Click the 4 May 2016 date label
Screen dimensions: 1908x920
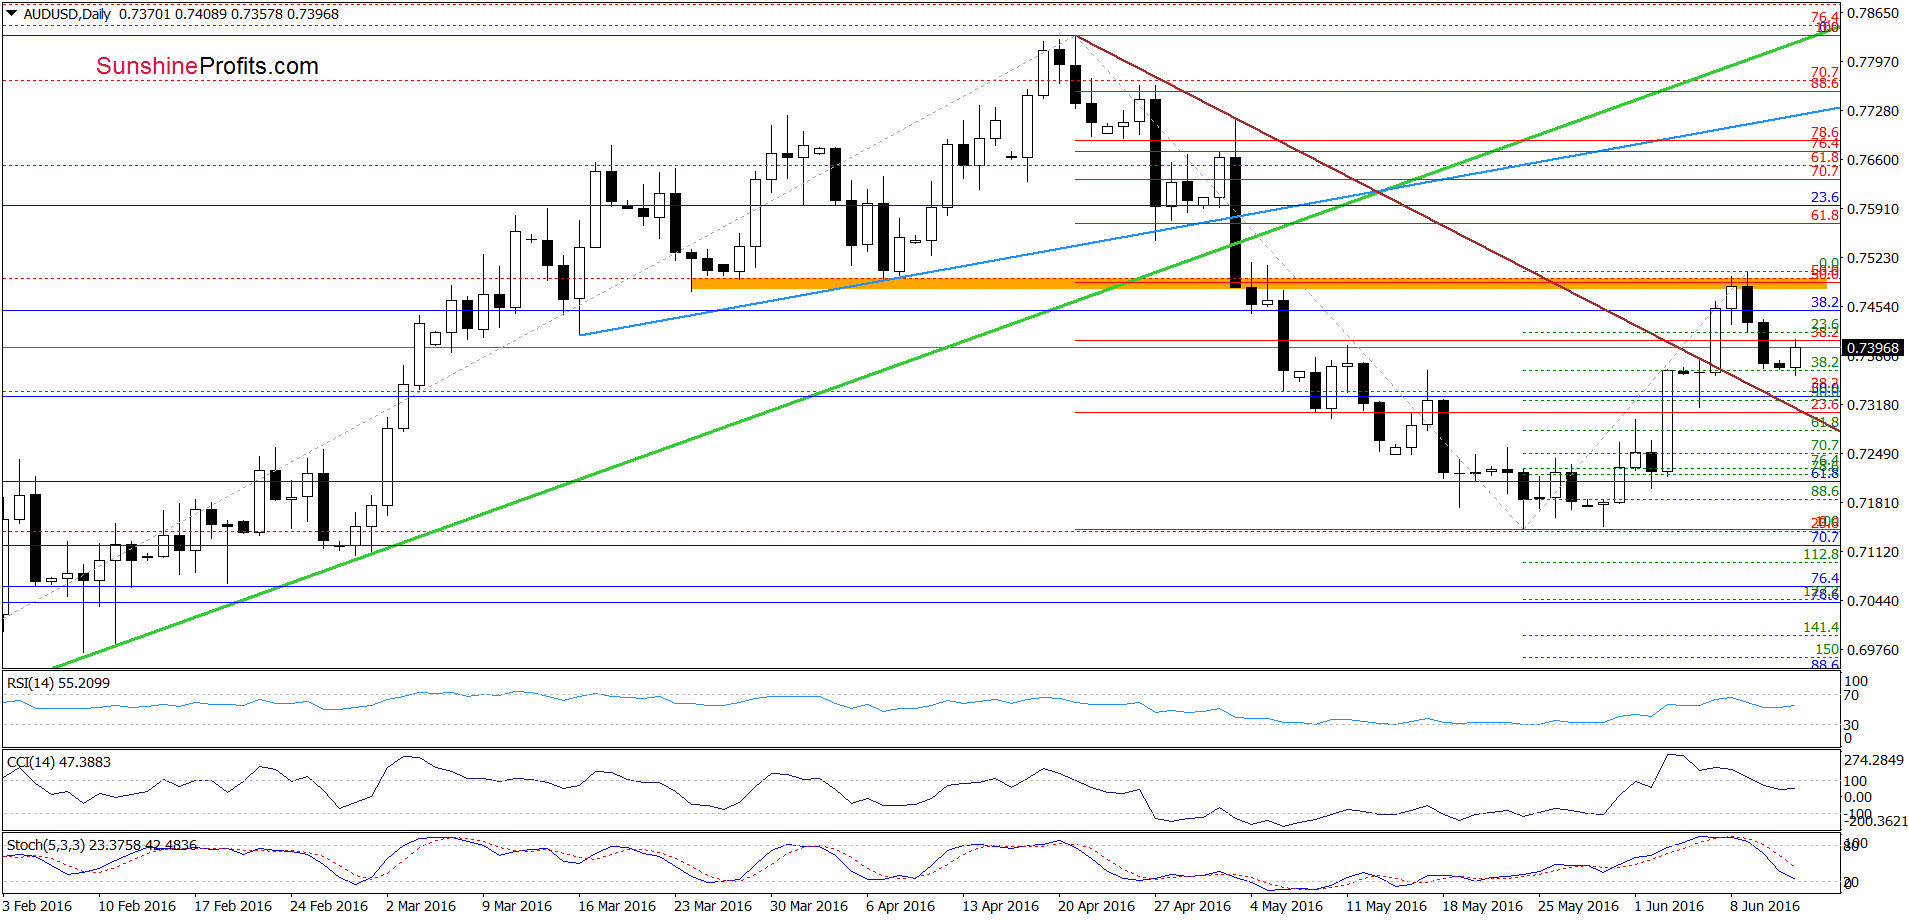click(x=1286, y=906)
